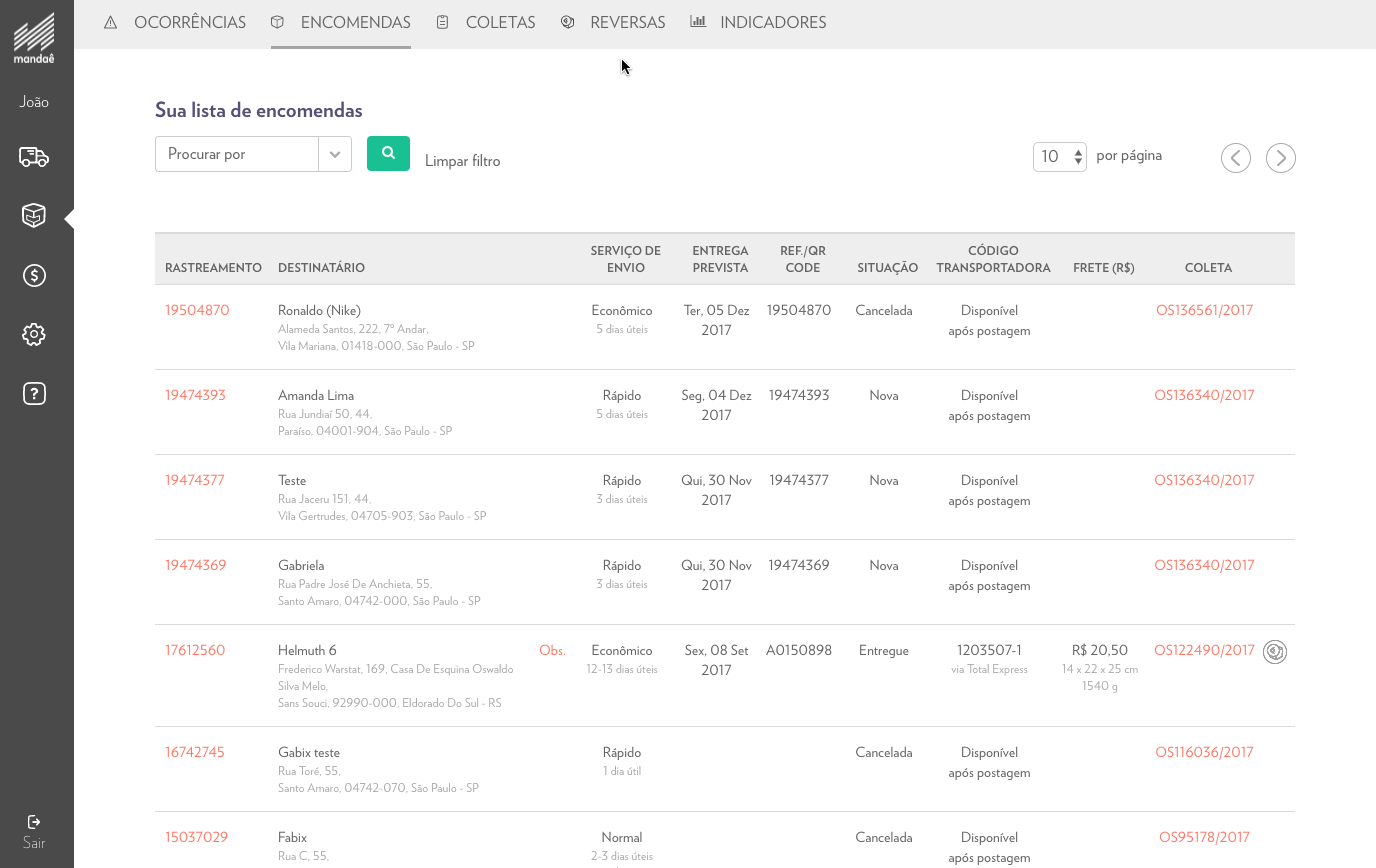This screenshot has height=868, width=1376.
Task: Select the package box sidebar icon
Action: coord(34,216)
